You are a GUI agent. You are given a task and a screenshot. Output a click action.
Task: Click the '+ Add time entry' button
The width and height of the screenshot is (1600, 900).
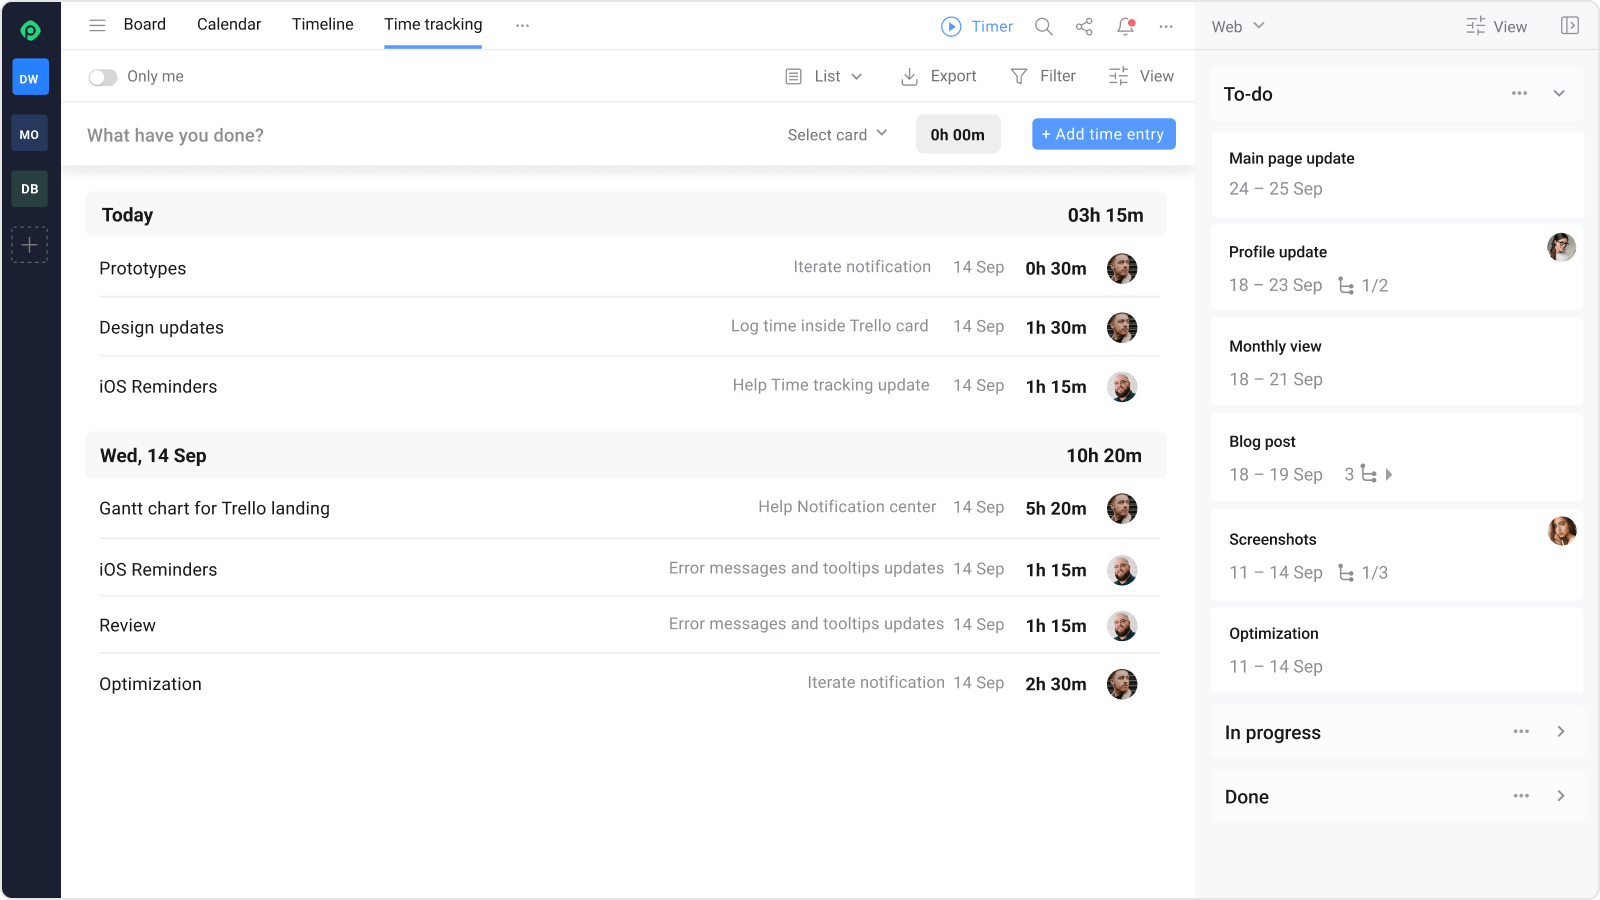1103,134
